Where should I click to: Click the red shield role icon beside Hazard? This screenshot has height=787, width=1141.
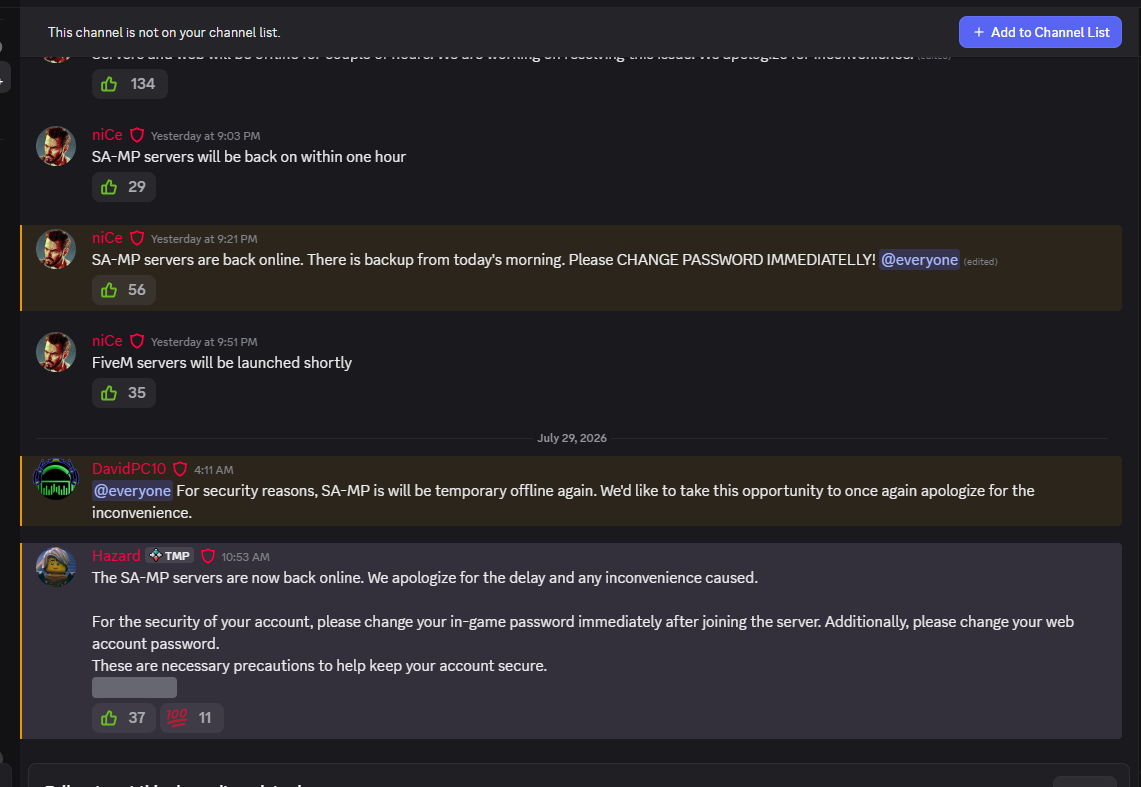[x=207, y=556]
